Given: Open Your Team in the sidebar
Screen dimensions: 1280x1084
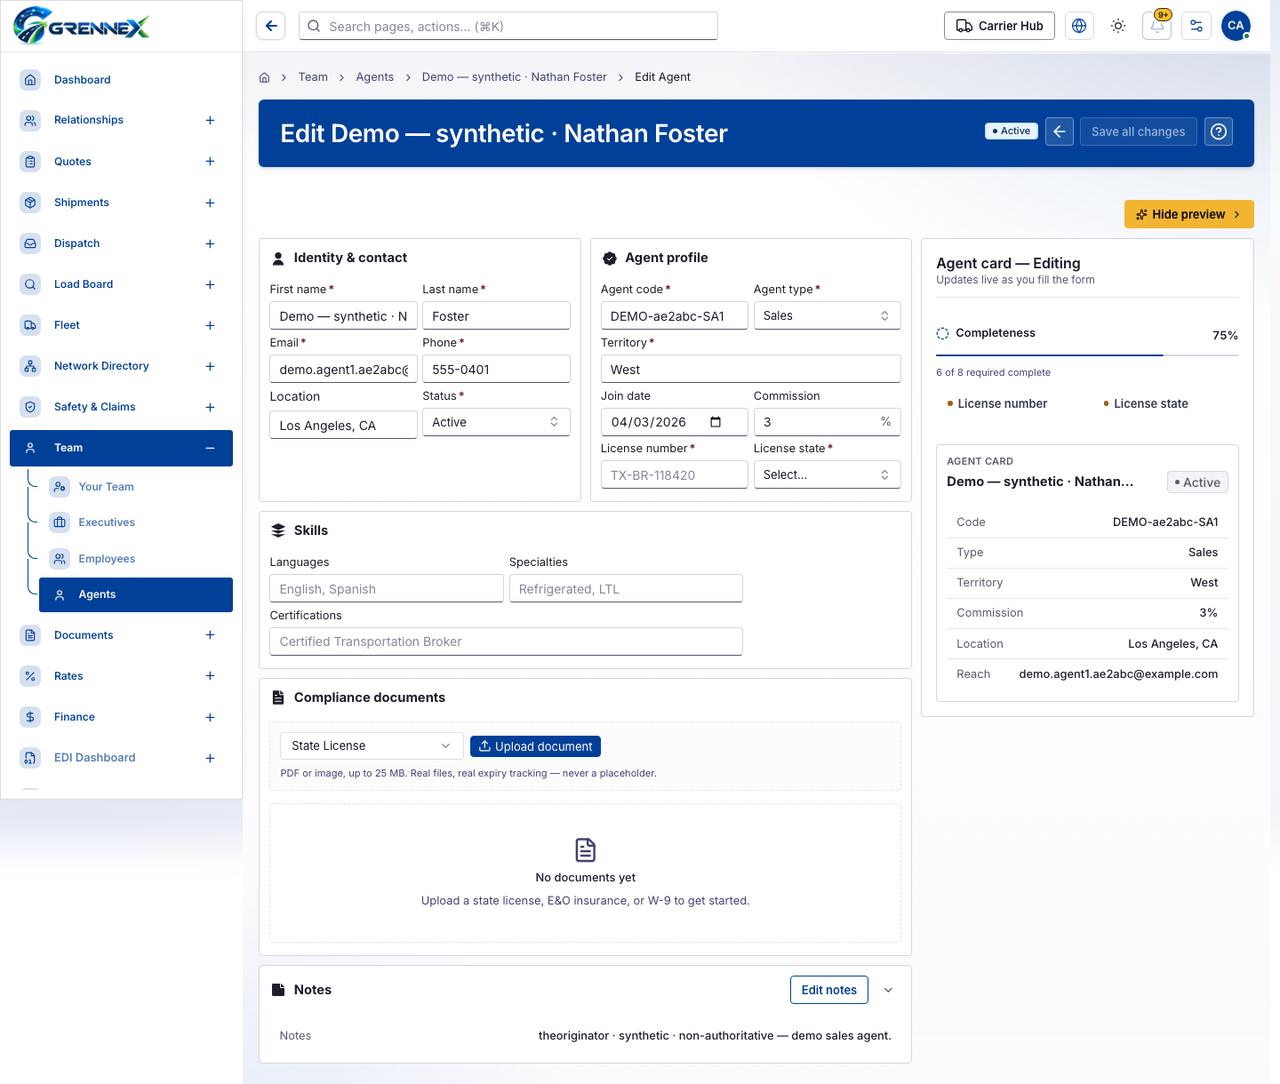Looking at the screenshot, I should point(136,487).
